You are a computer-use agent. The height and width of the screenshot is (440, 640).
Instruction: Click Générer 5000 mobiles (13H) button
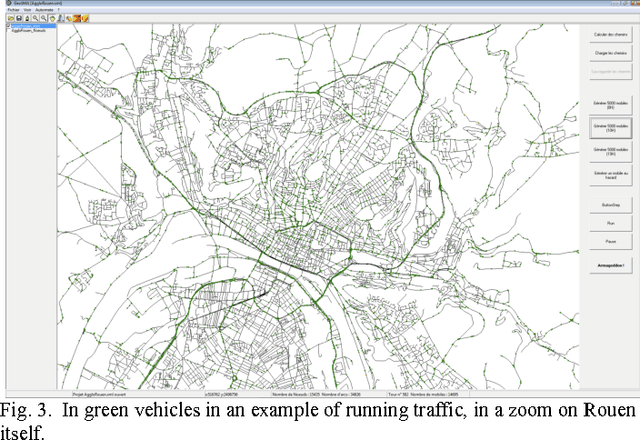611,152
